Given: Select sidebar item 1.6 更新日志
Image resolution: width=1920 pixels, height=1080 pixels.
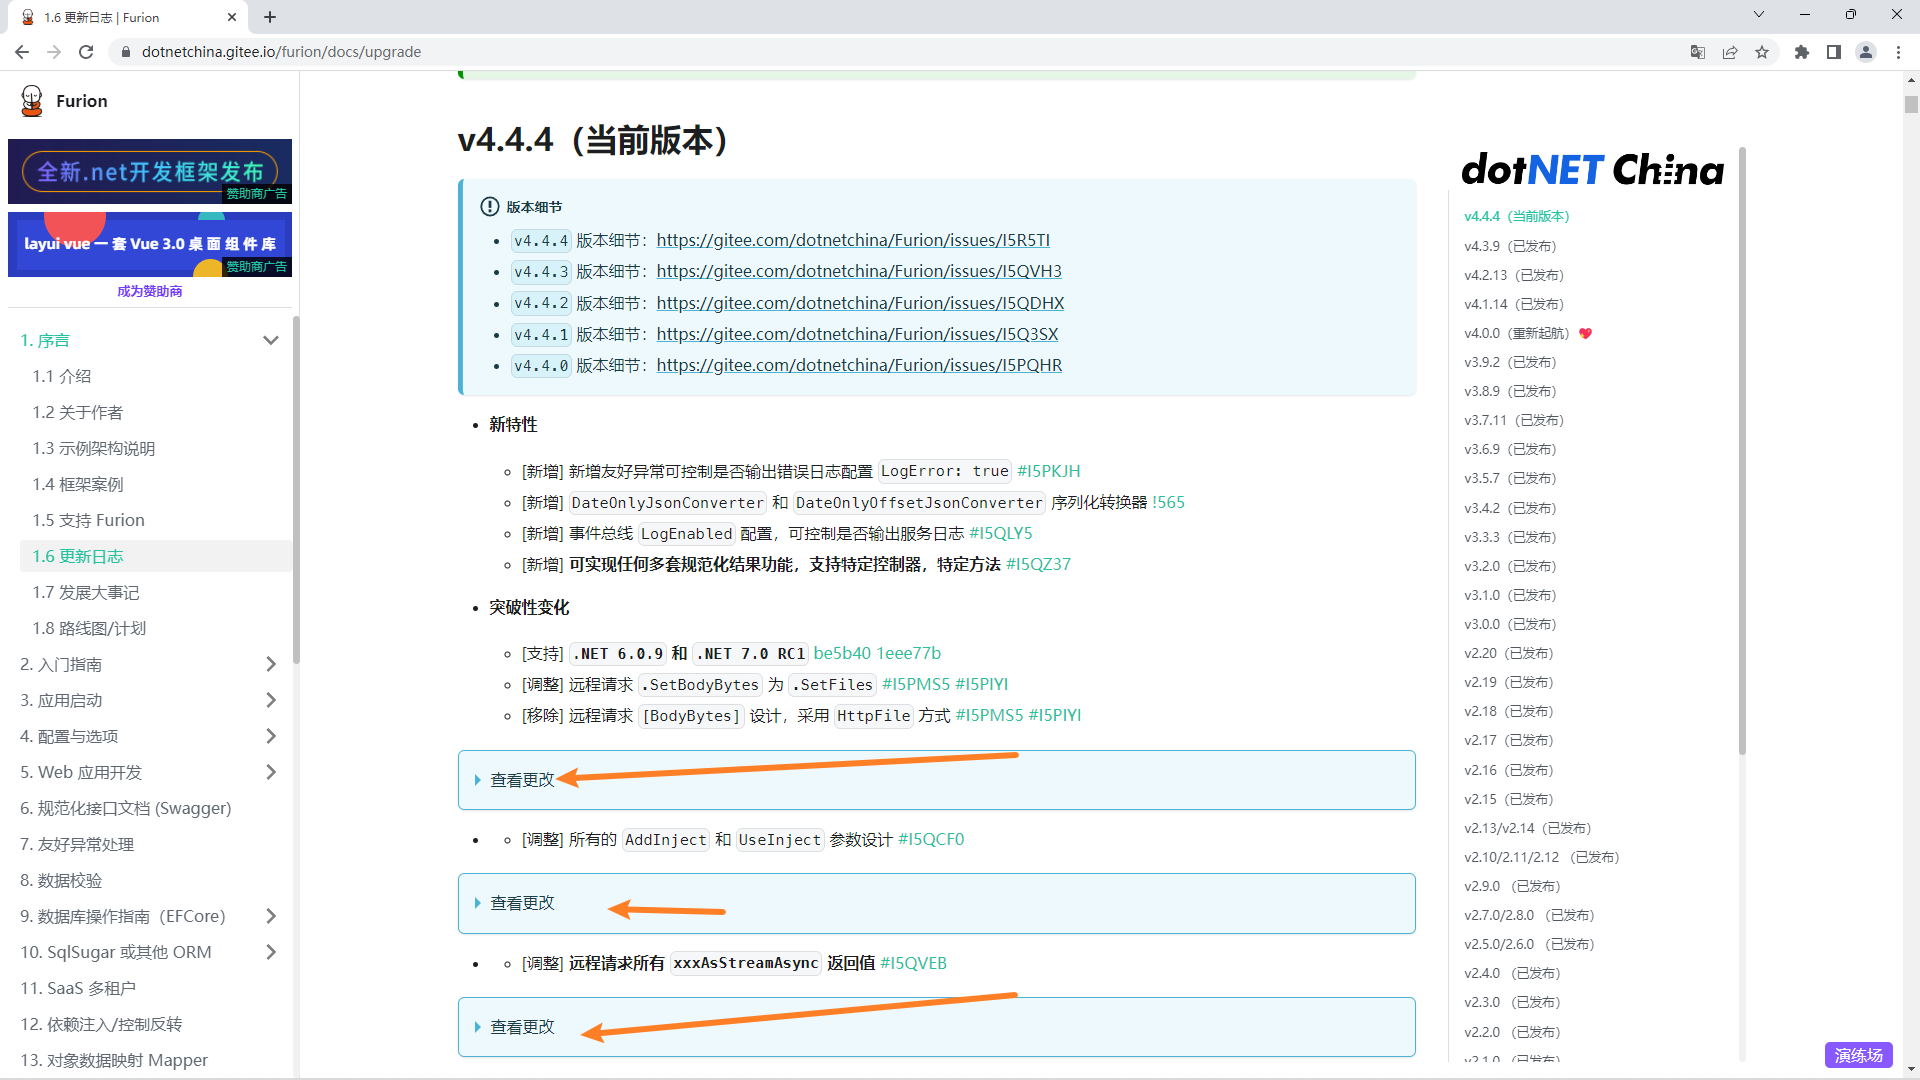Looking at the screenshot, I should pos(155,556).
